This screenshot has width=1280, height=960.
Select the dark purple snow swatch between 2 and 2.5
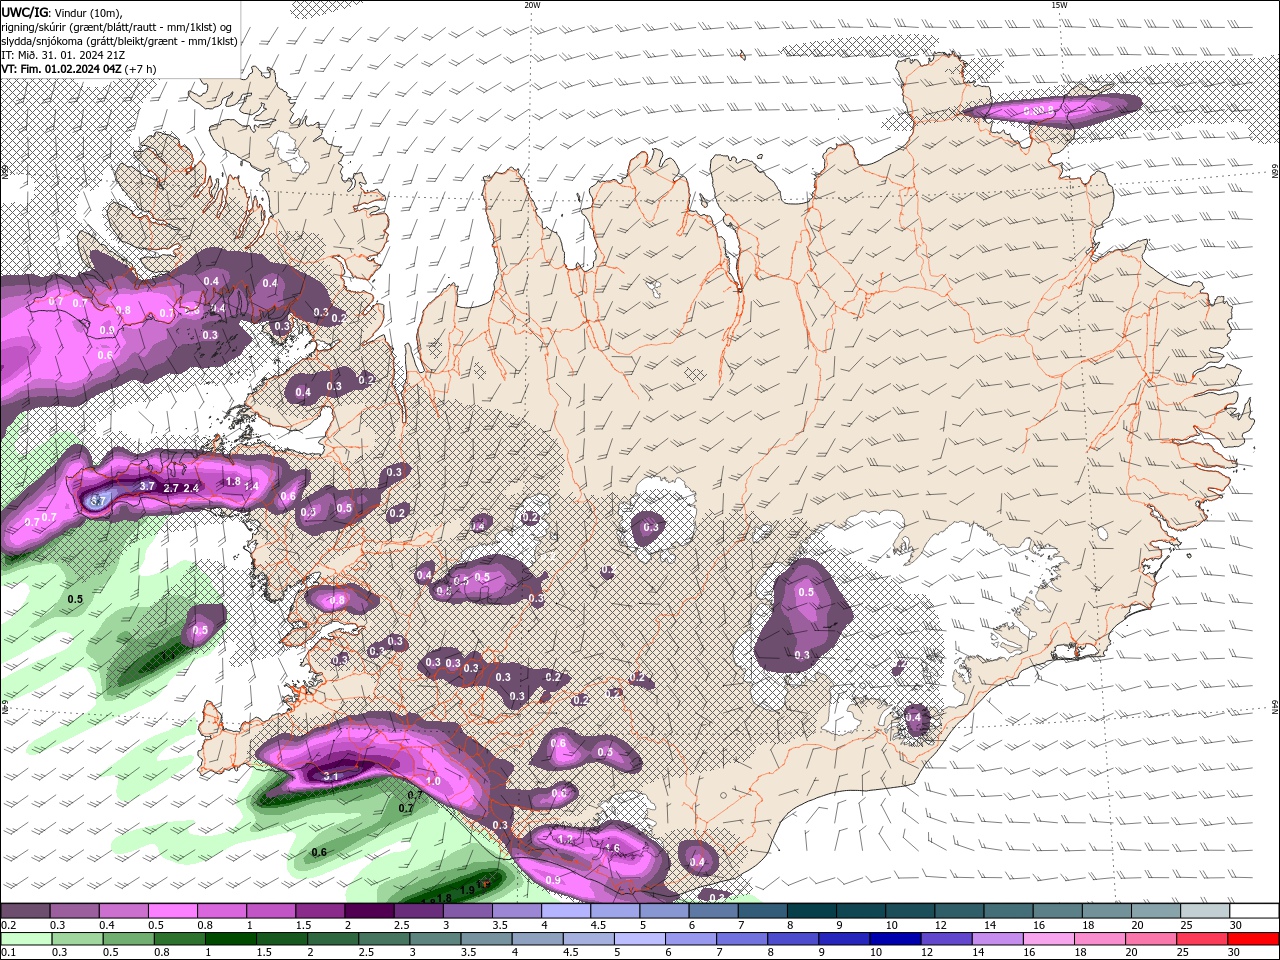click(x=369, y=911)
